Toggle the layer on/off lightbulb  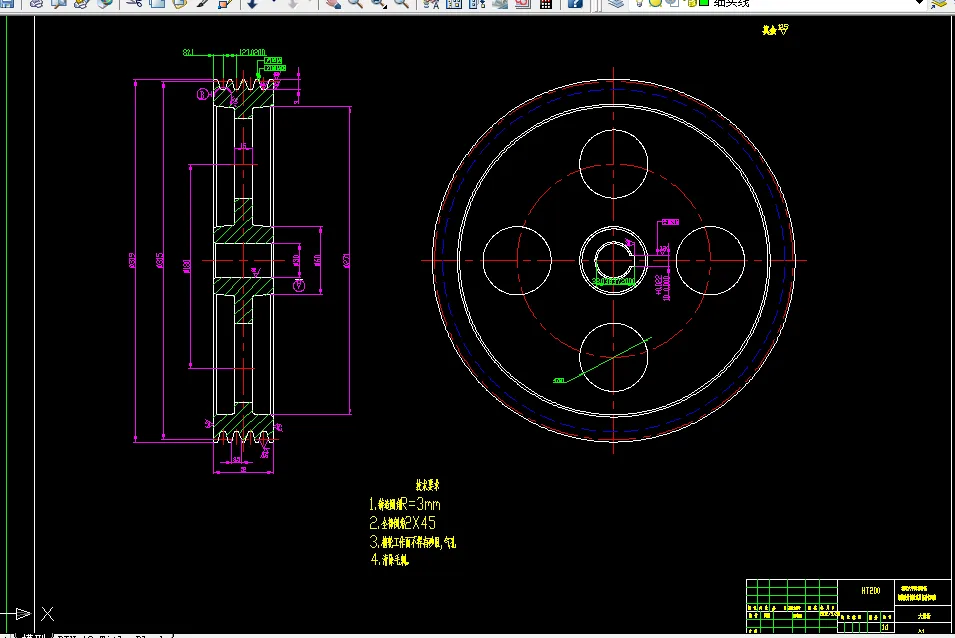tap(639, 3)
